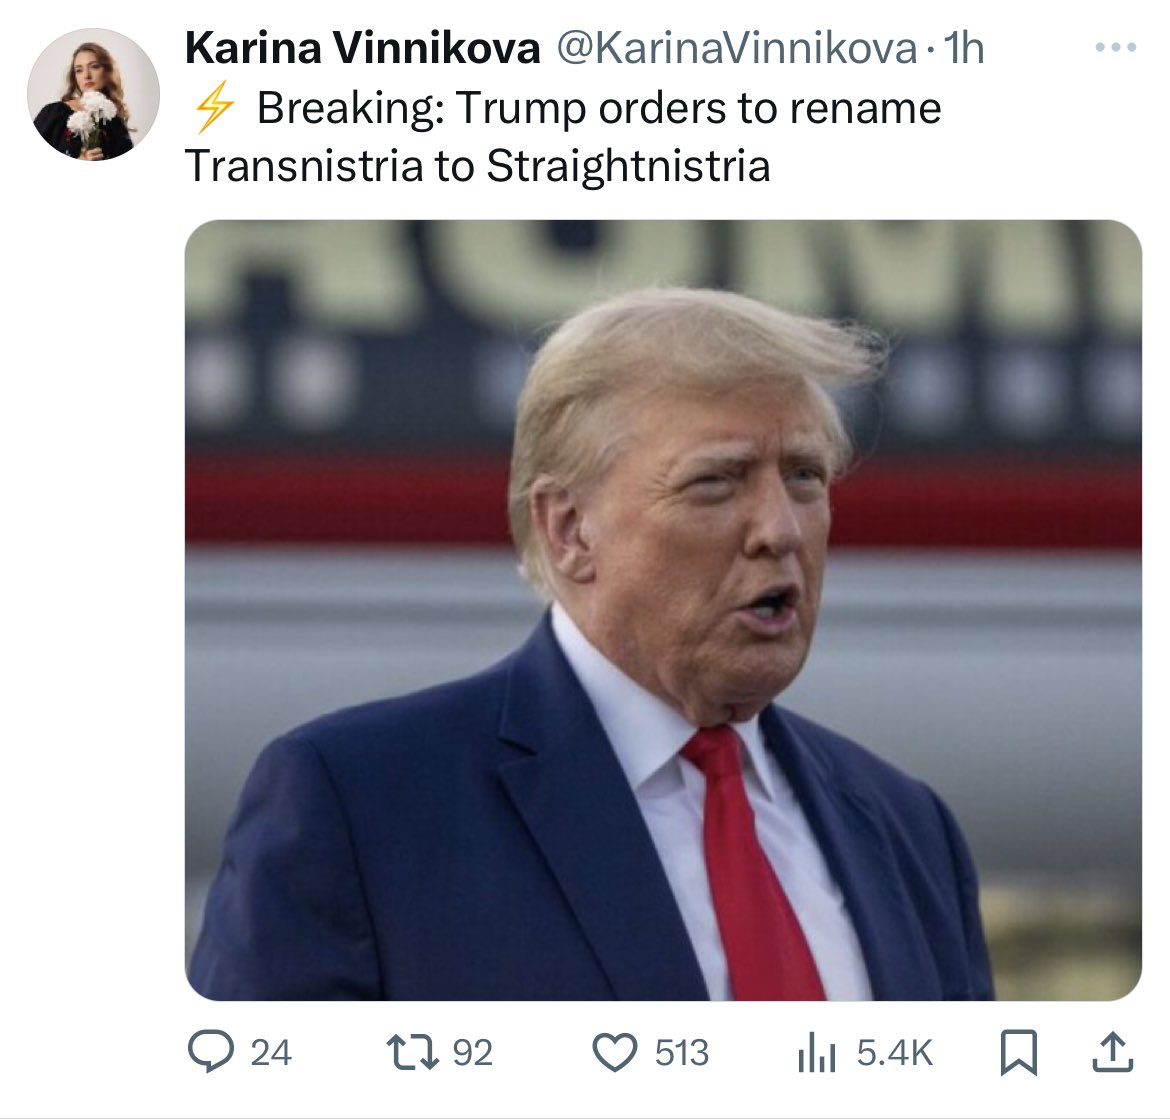Click the 92 reposts count
This screenshot has width=1170, height=1120.
472,1053
